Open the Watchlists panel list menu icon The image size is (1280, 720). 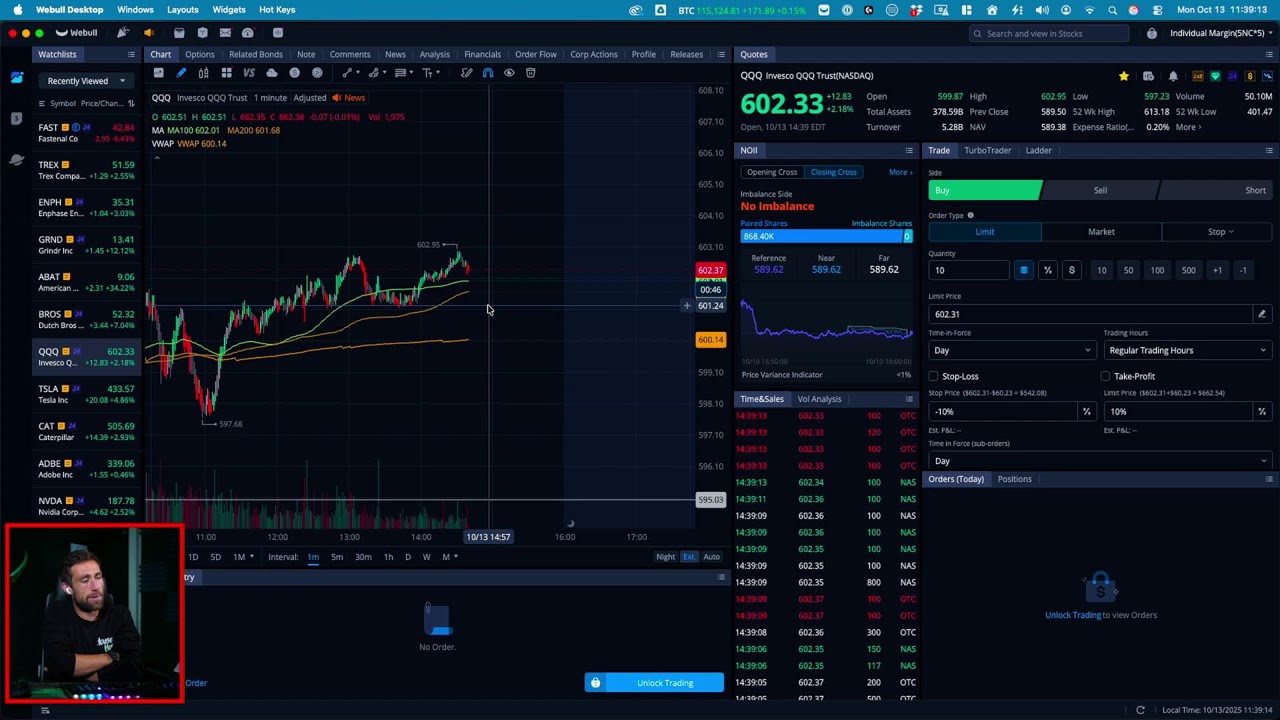132,55
